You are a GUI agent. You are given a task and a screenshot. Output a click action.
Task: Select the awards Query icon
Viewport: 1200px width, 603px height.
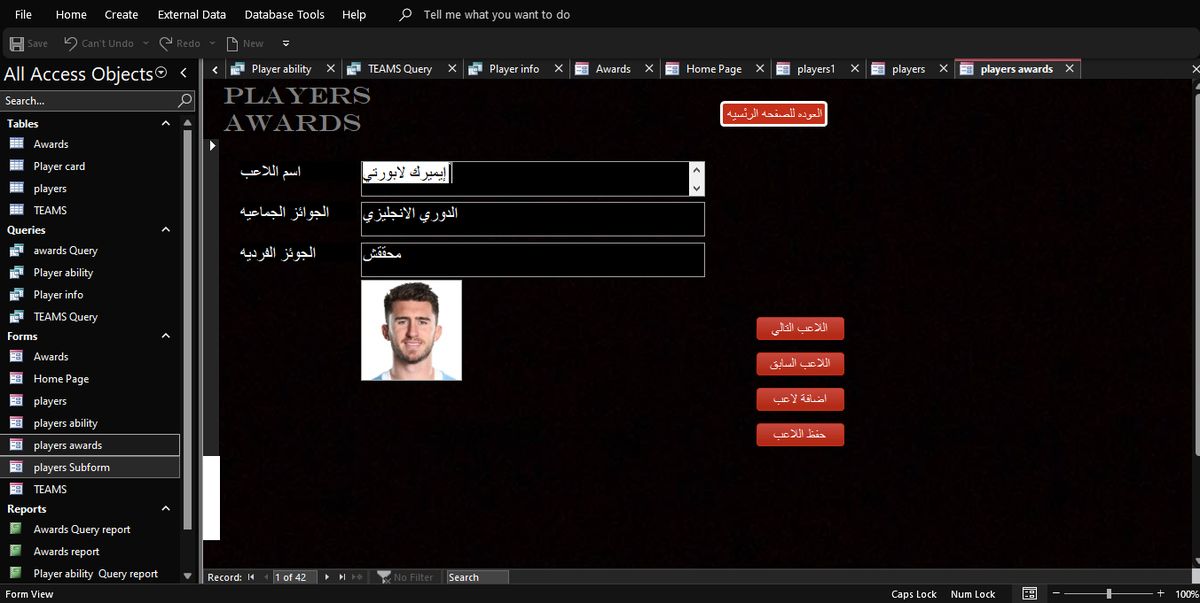coord(16,250)
